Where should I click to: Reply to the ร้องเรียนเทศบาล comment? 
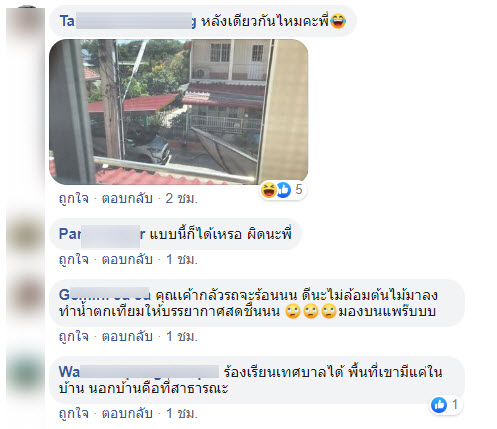[x=127, y=414]
